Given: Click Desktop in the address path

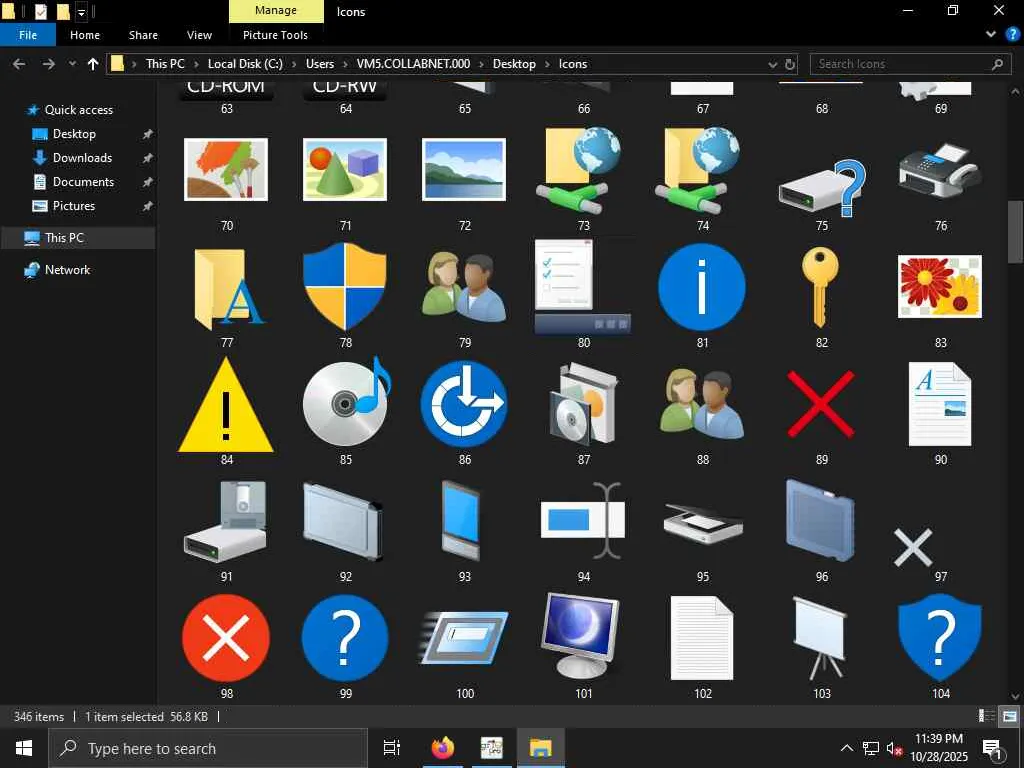Looking at the screenshot, I should click(x=514, y=64).
